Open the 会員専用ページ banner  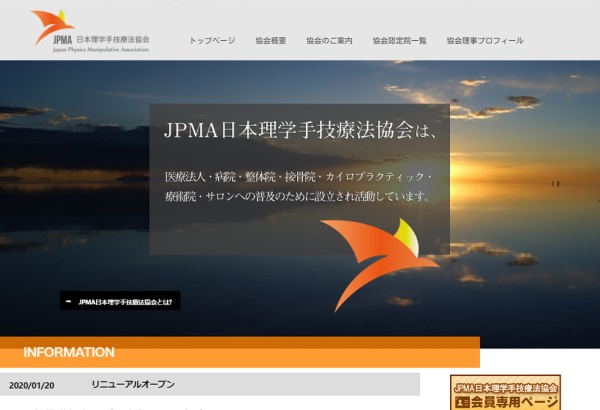505,393
